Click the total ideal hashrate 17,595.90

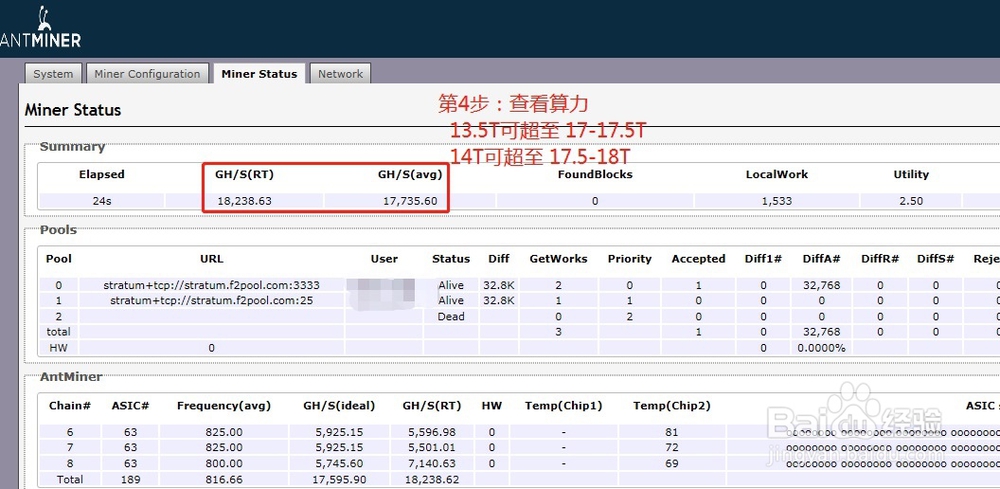[339, 479]
